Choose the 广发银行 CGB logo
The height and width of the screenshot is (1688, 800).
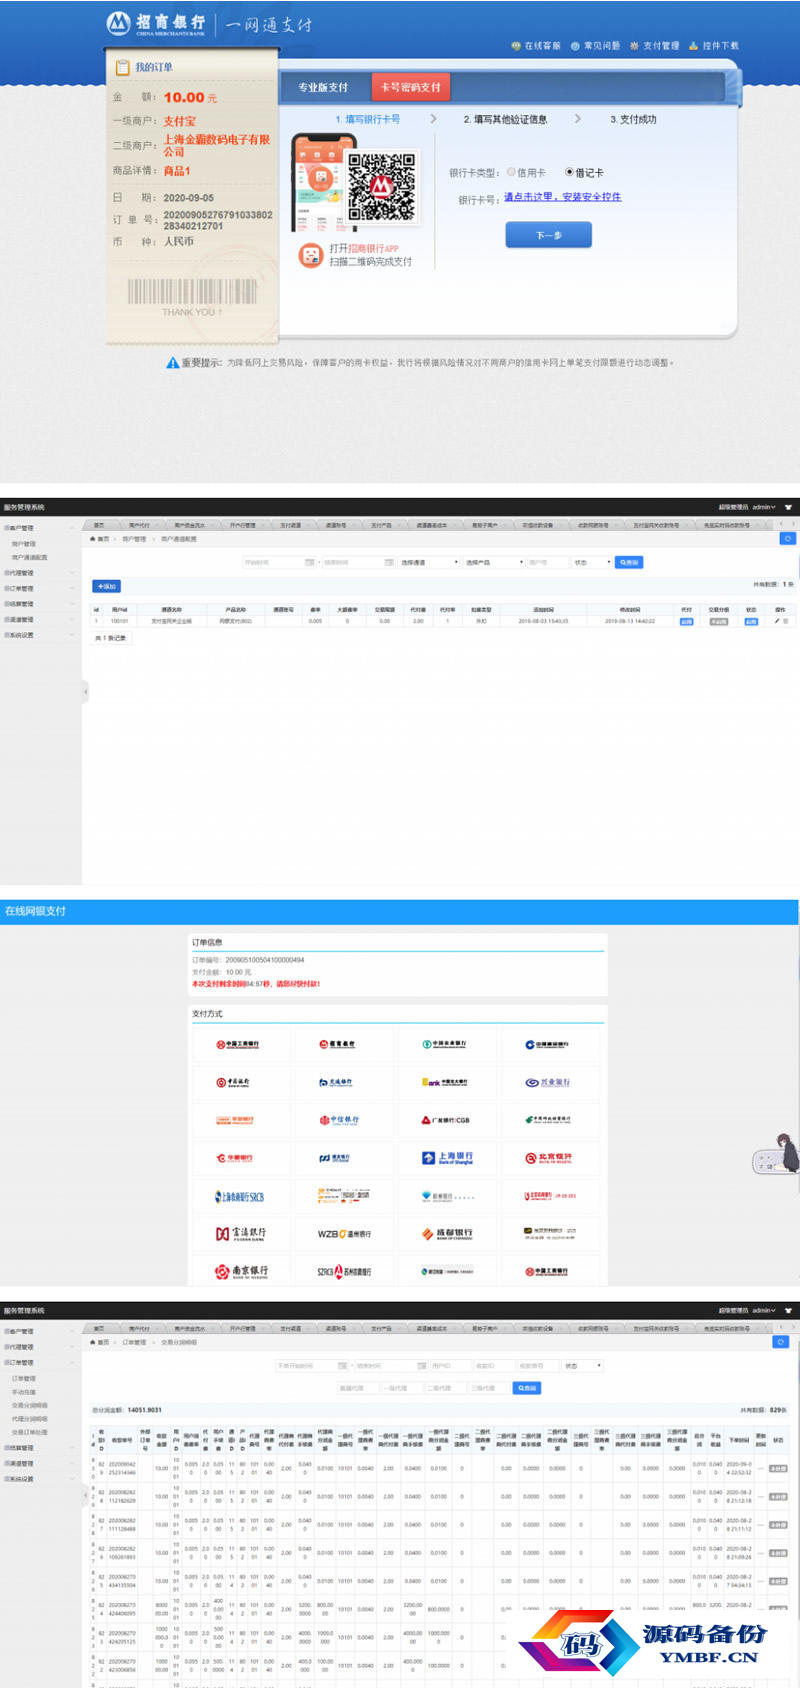click(x=444, y=1120)
